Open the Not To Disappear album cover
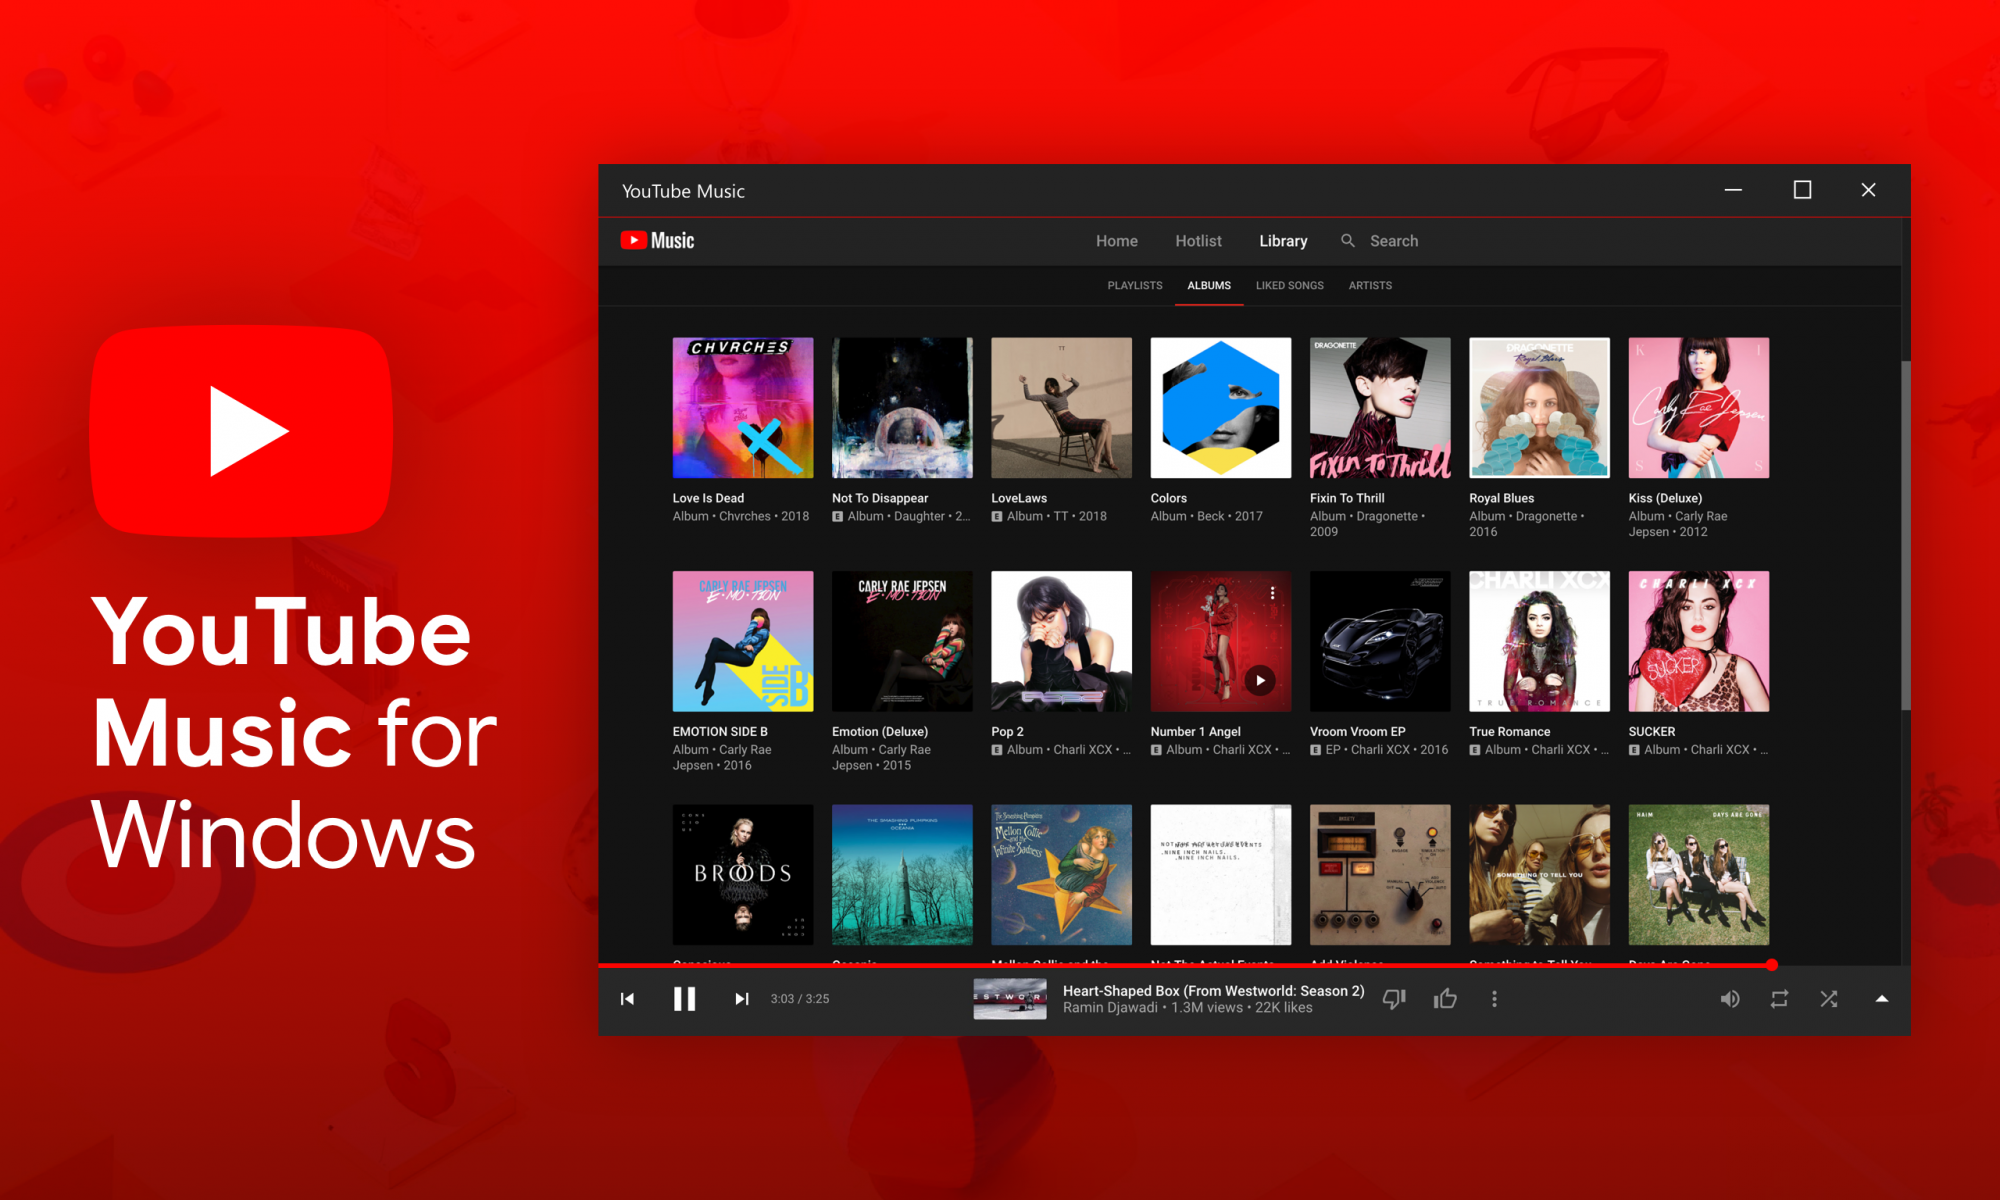This screenshot has width=2000, height=1200. 902,408
